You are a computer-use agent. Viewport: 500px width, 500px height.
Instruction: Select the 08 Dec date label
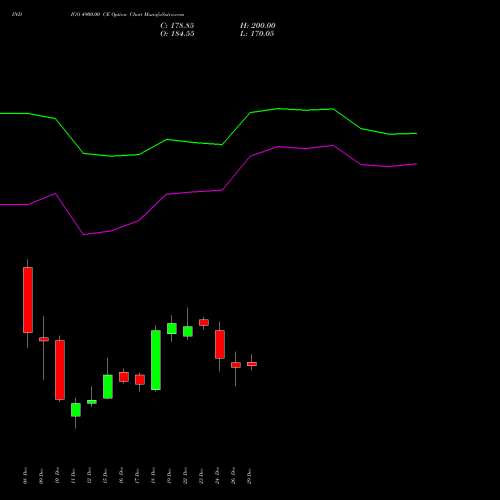tap(26, 476)
